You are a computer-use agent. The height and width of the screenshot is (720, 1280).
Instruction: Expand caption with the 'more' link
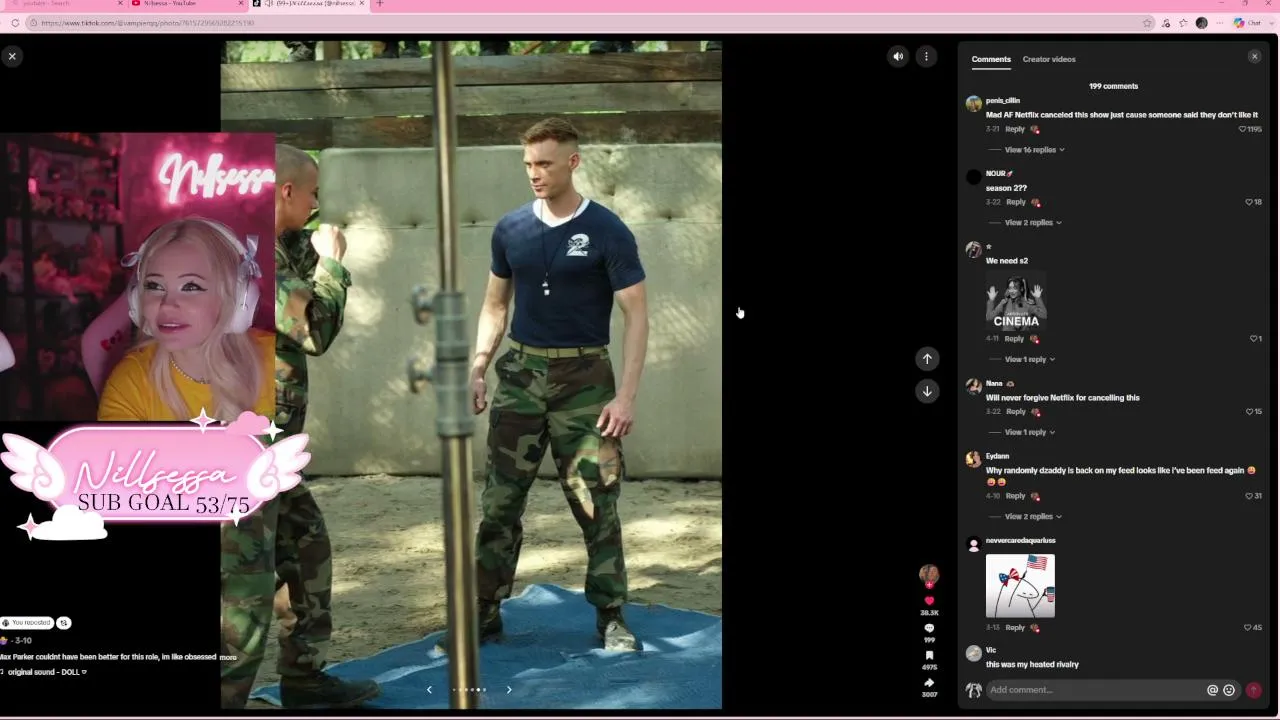point(228,657)
